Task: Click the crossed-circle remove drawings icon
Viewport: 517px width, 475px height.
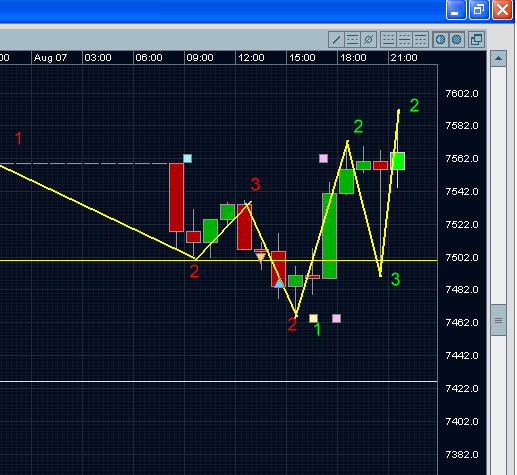Action: pos(368,40)
